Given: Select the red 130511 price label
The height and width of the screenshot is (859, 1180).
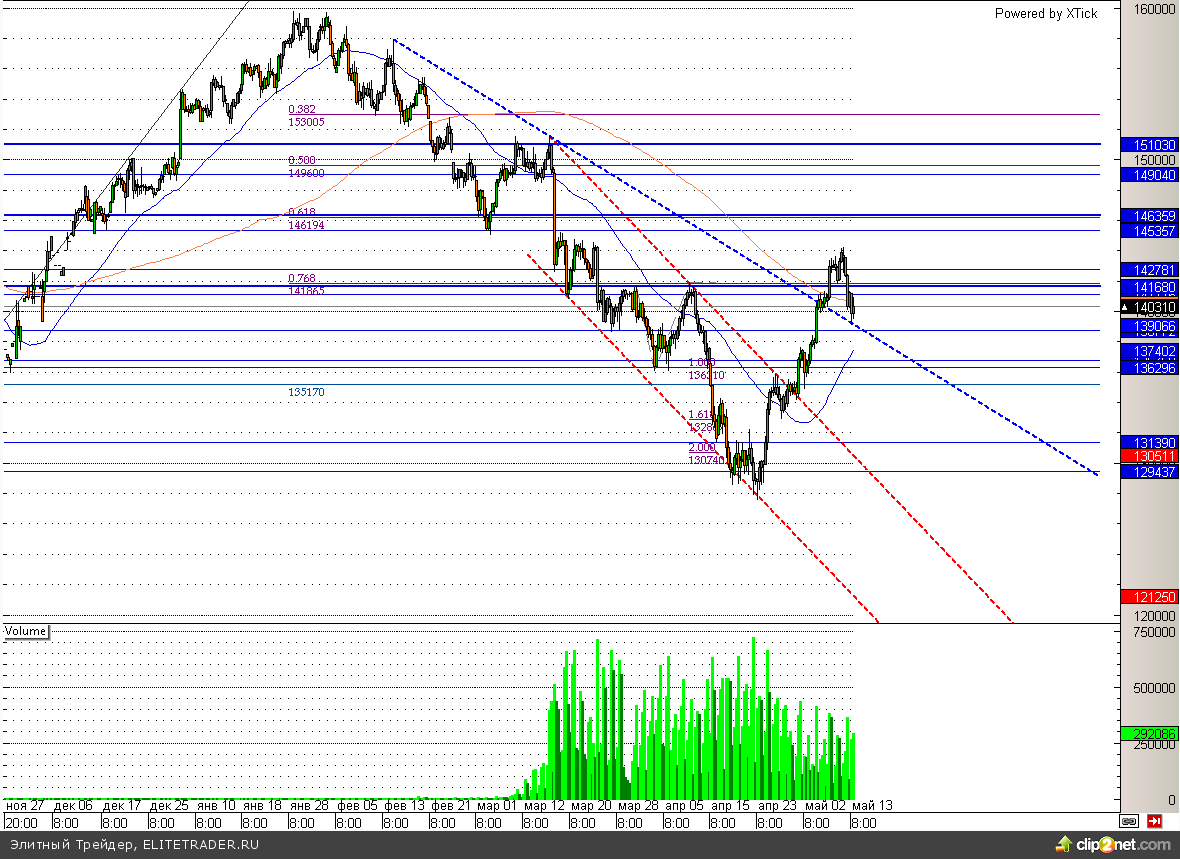Looking at the screenshot, I should (x=1149, y=456).
